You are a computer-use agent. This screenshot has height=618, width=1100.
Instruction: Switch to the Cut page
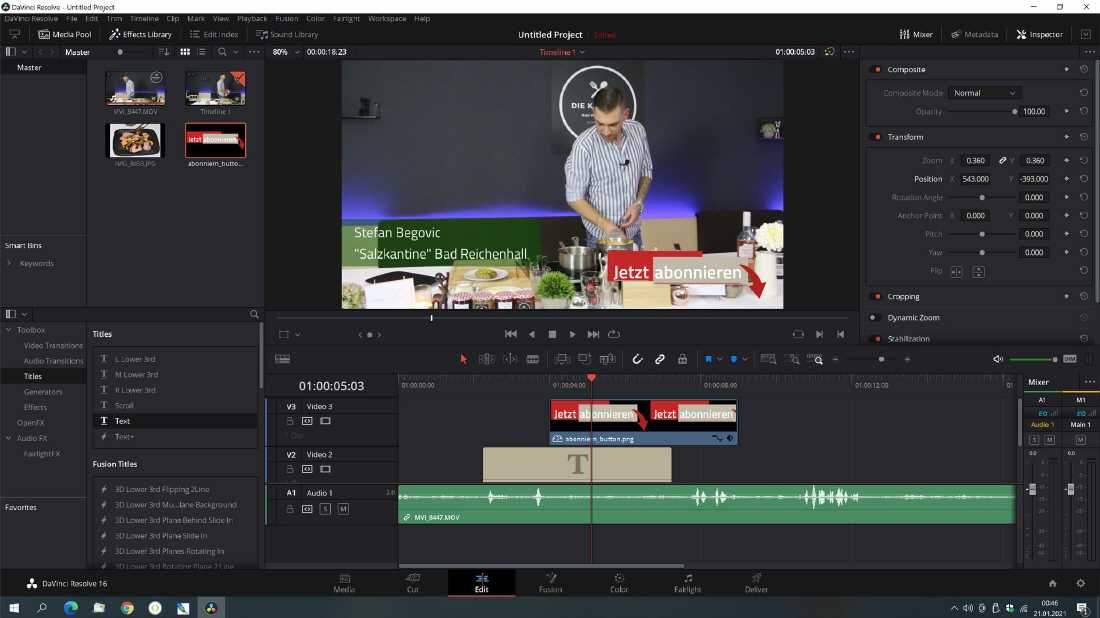[412, 583]
